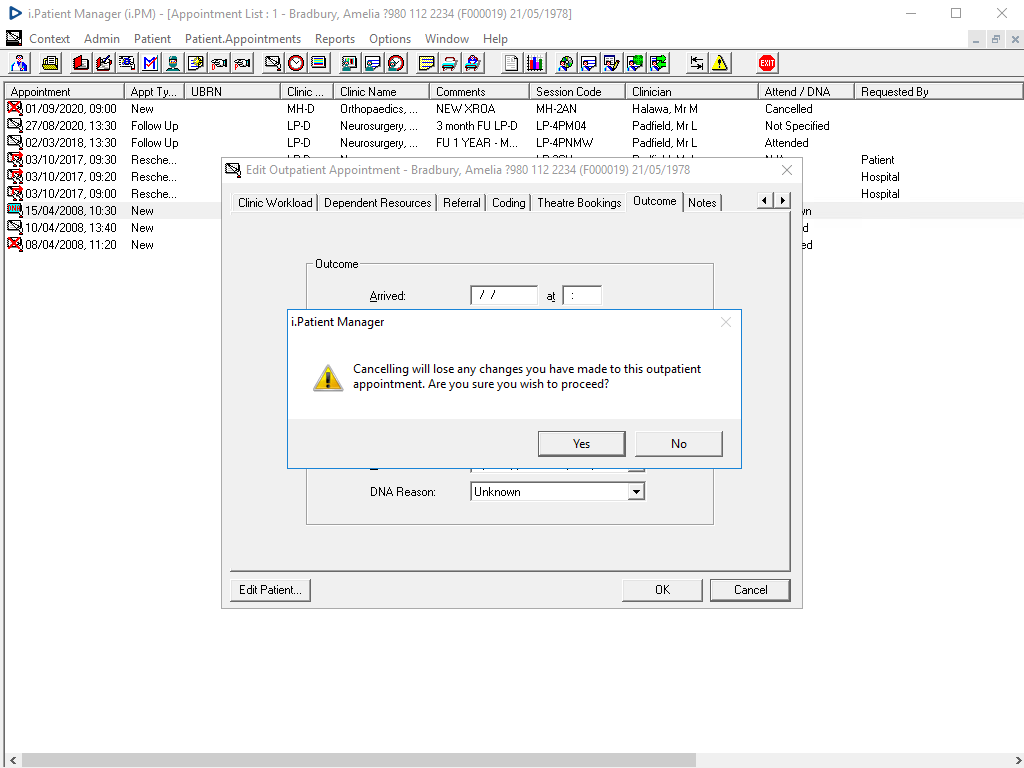Click the colored bar chart toolbar icon
1024x768 pixels.
coord(535,63)
